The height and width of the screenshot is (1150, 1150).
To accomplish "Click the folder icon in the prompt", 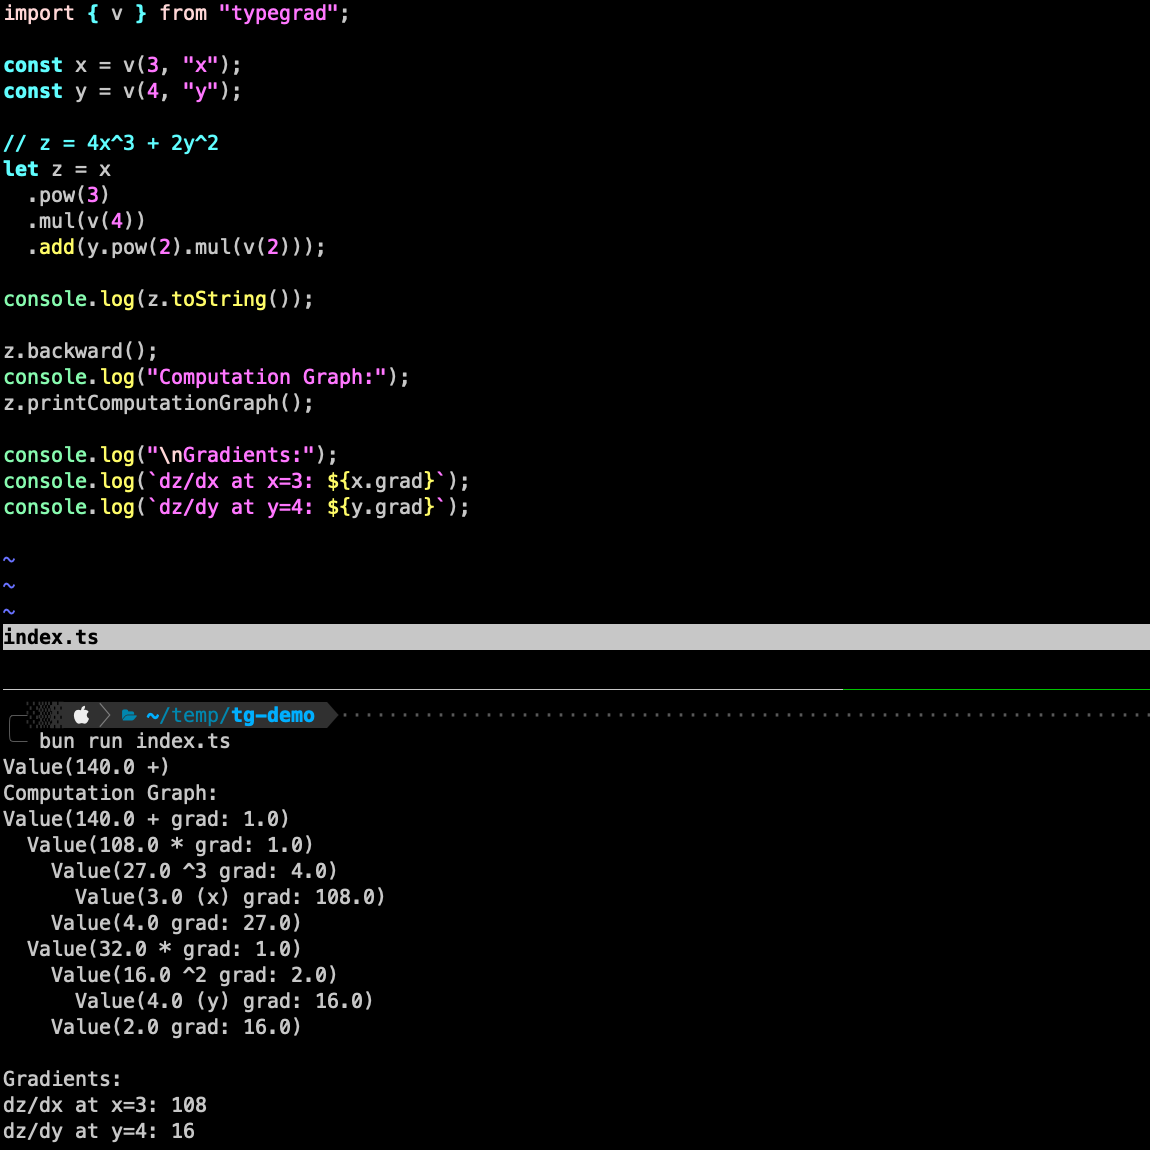I will (129, 716).
